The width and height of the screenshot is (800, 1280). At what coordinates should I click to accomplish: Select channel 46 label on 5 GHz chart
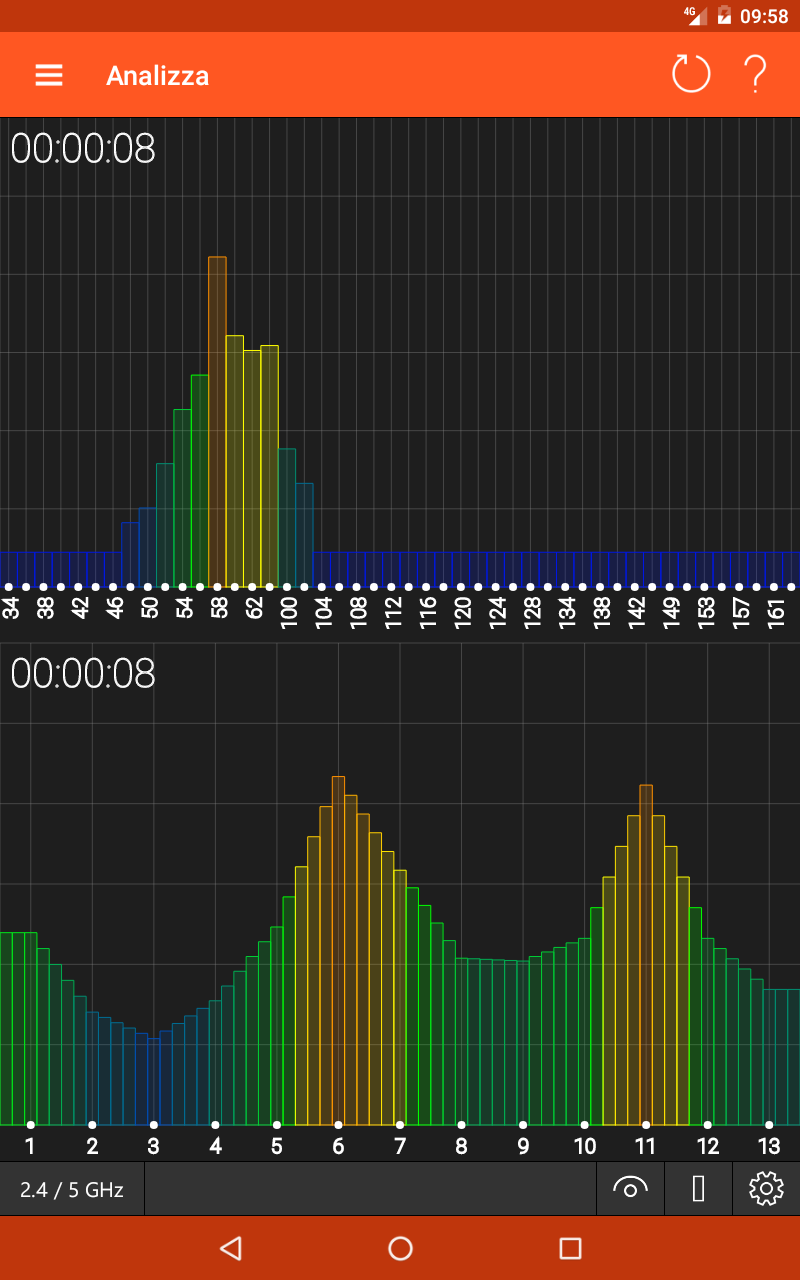[115, 608]
